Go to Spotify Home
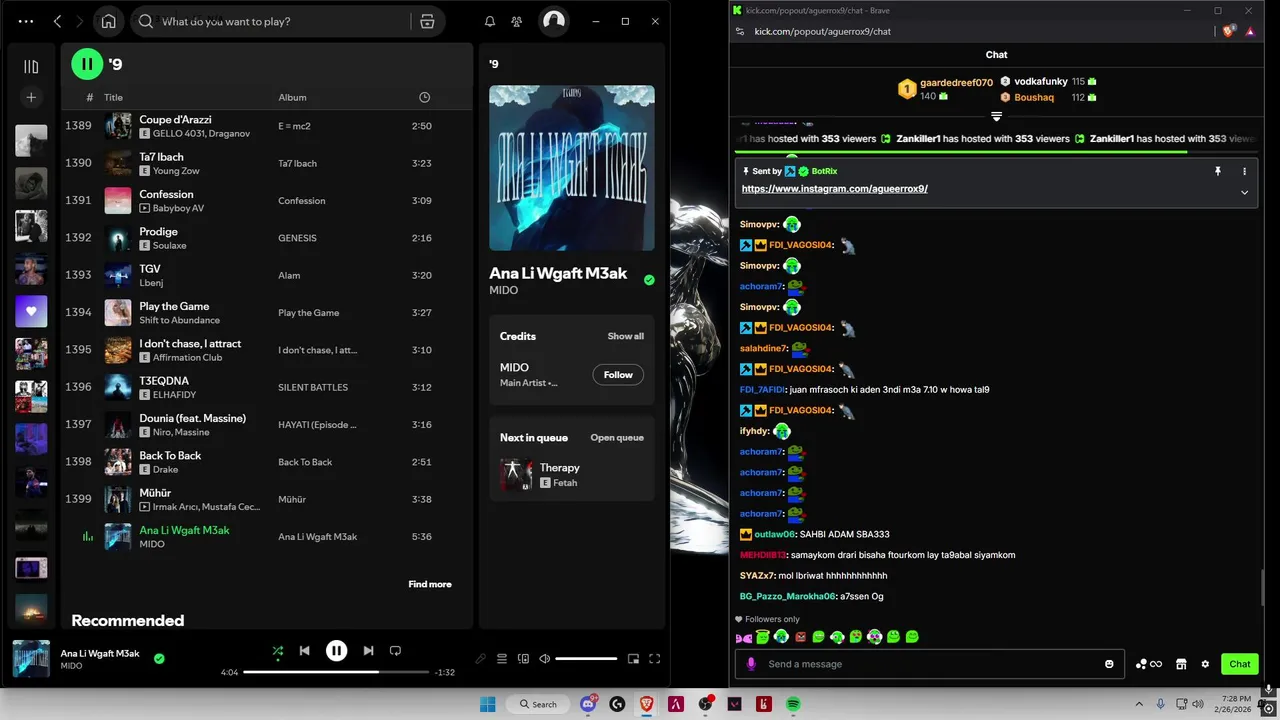Image resolution: width=1280 pixels, height=720 pixels. (109, 21)
